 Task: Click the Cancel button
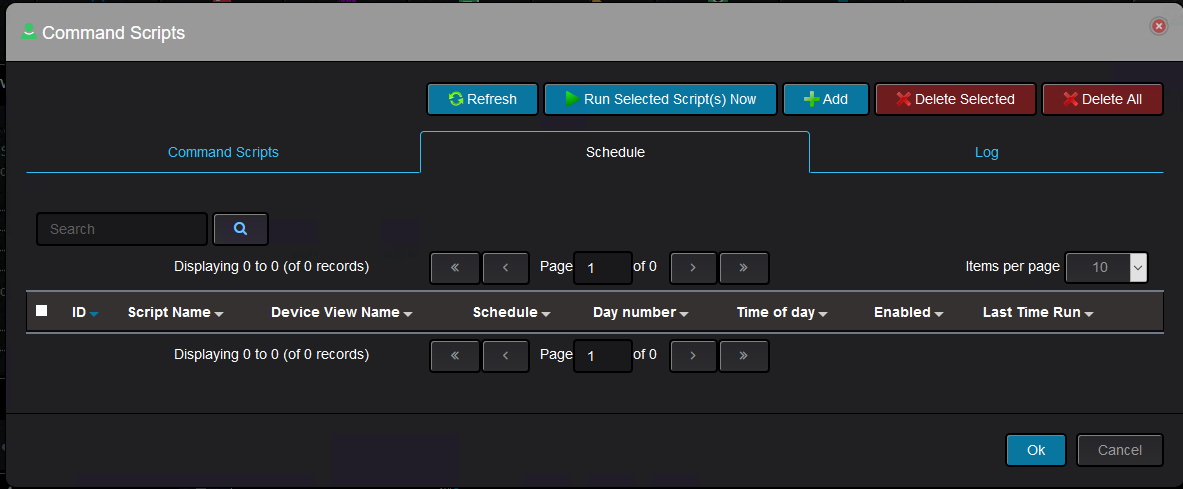(x=1120, y=450)
